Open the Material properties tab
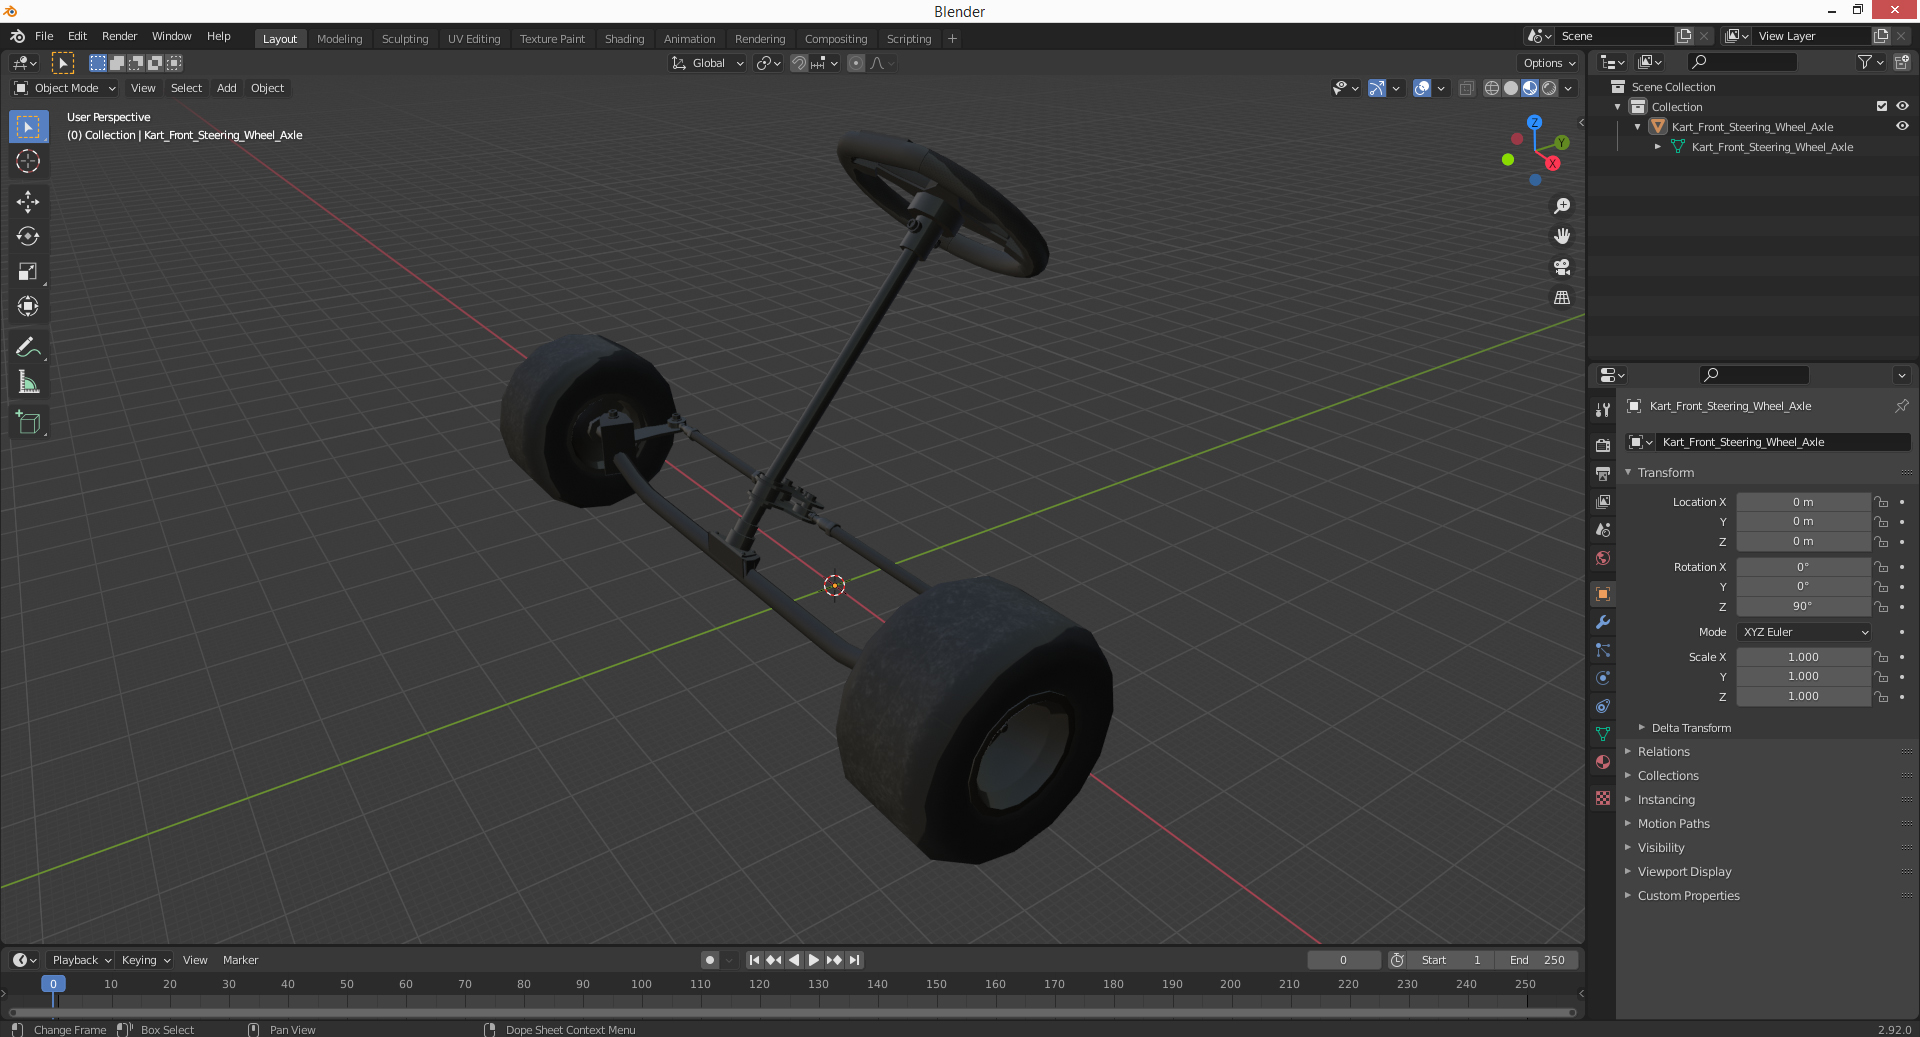1920x1037 pixels. coord(1603,762)
